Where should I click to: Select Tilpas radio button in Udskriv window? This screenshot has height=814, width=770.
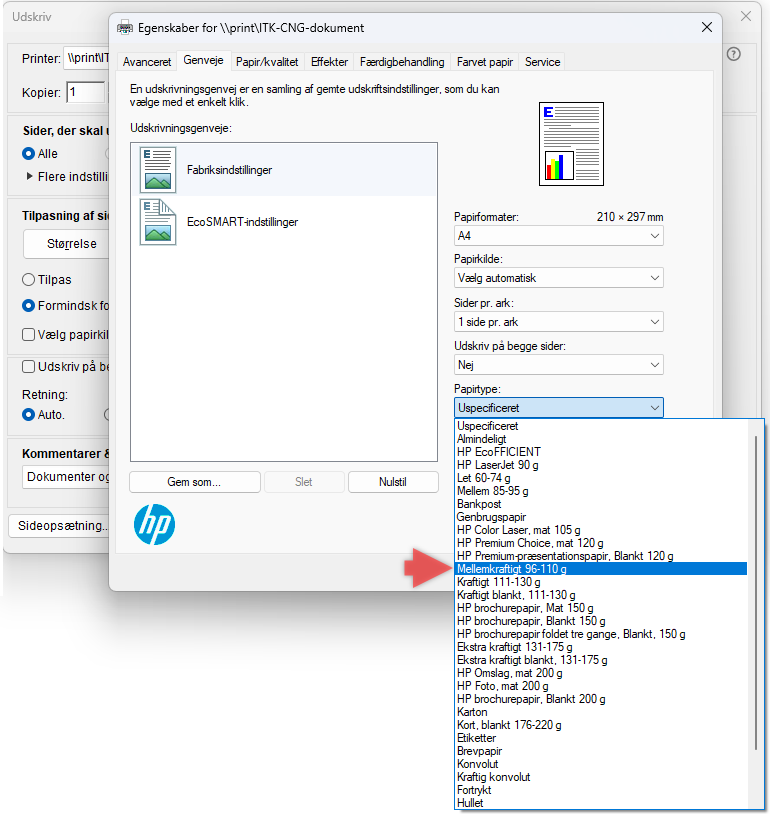click(x=29, y=280)
